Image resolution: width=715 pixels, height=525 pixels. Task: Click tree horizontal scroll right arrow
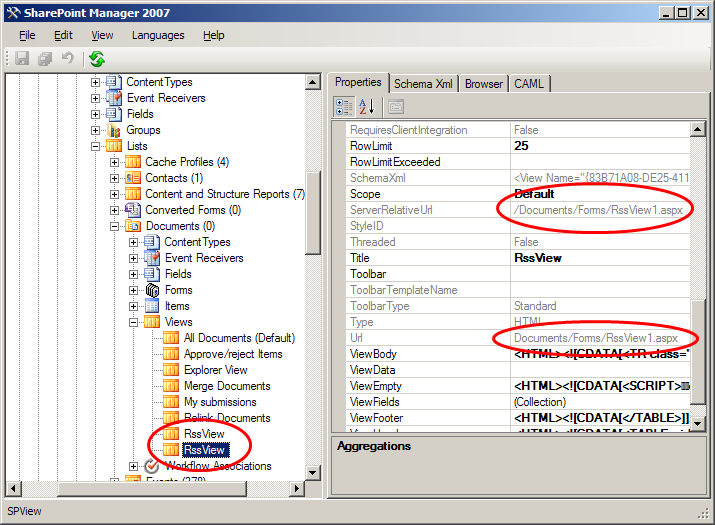297,489
